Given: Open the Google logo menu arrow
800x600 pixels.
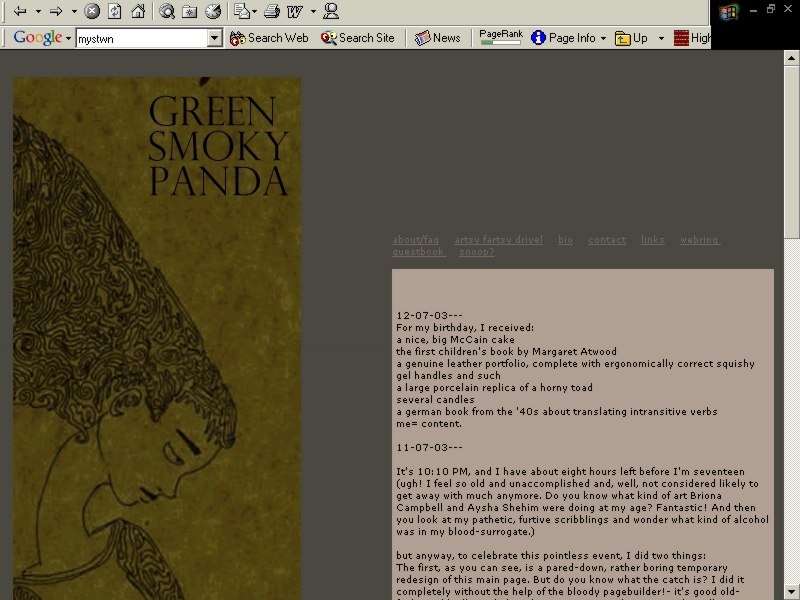Looking at the screenshot, I should (x=68, y=38).
